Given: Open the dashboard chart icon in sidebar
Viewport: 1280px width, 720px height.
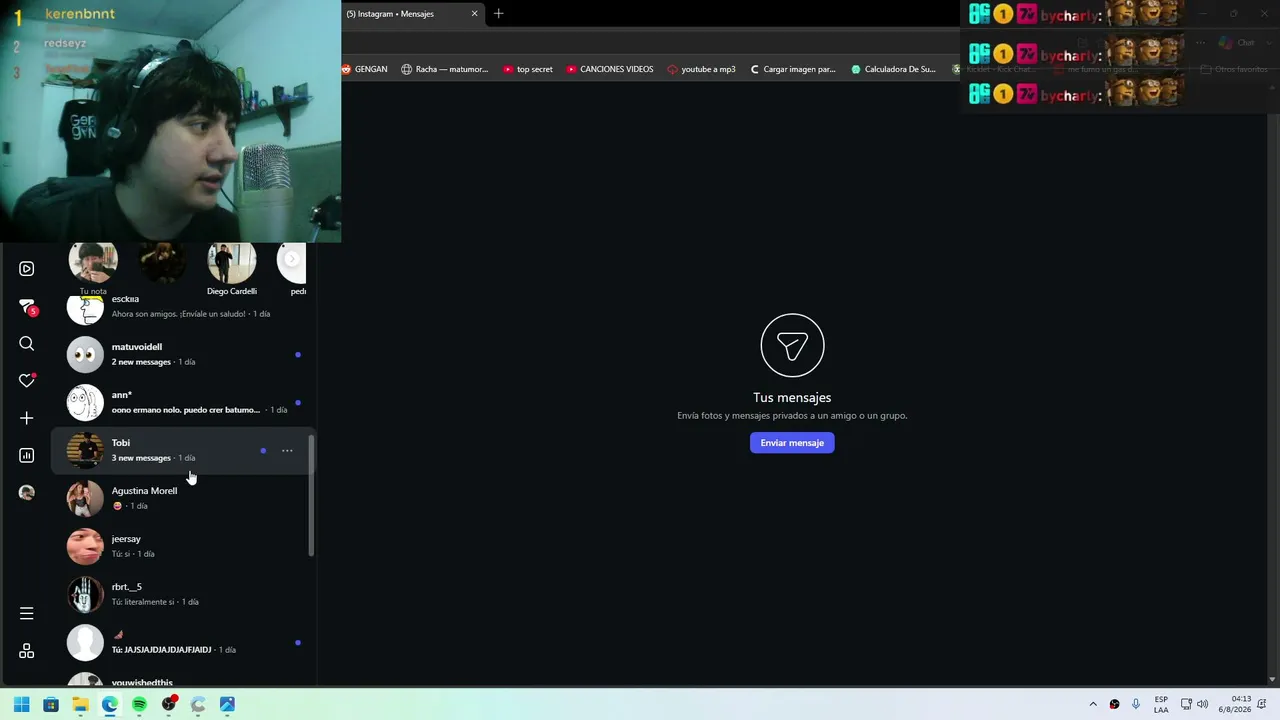Looking at the screenshot, I should click(x=27, y=455).
